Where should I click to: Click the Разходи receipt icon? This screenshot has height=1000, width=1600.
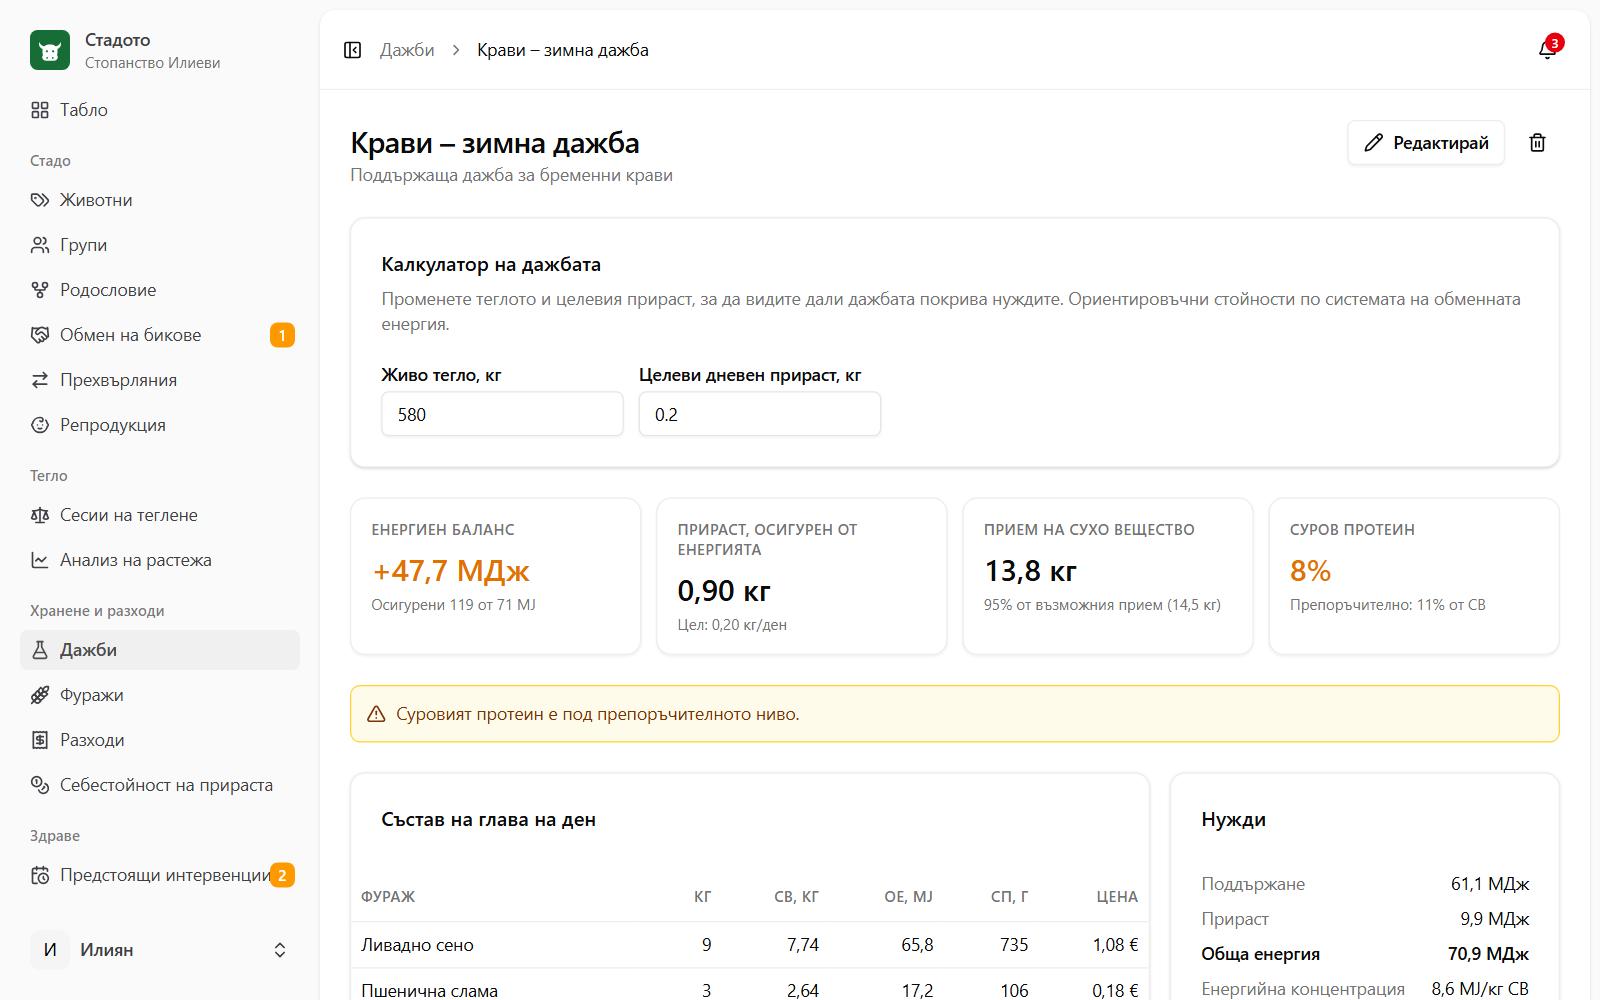click(40, 740)
